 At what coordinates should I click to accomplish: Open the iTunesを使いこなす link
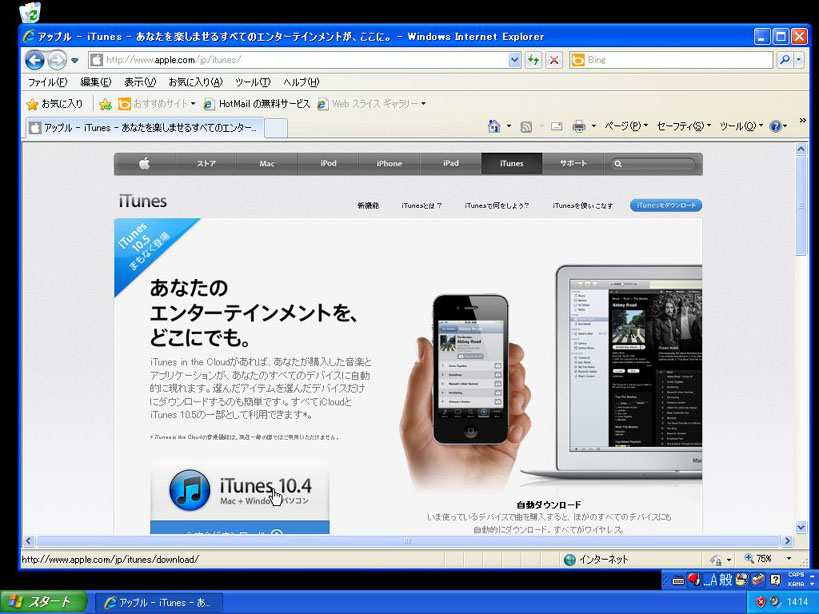pos(582,206)
